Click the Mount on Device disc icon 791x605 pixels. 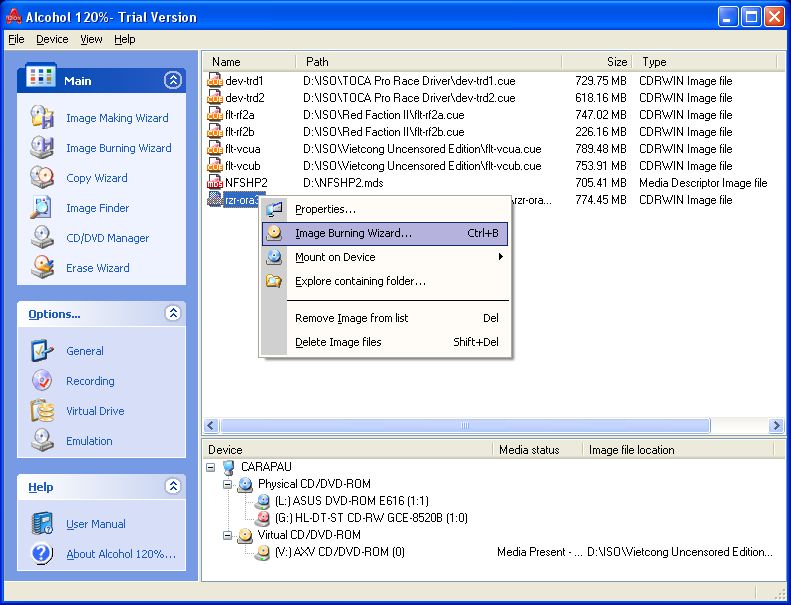tap(274, 257)
